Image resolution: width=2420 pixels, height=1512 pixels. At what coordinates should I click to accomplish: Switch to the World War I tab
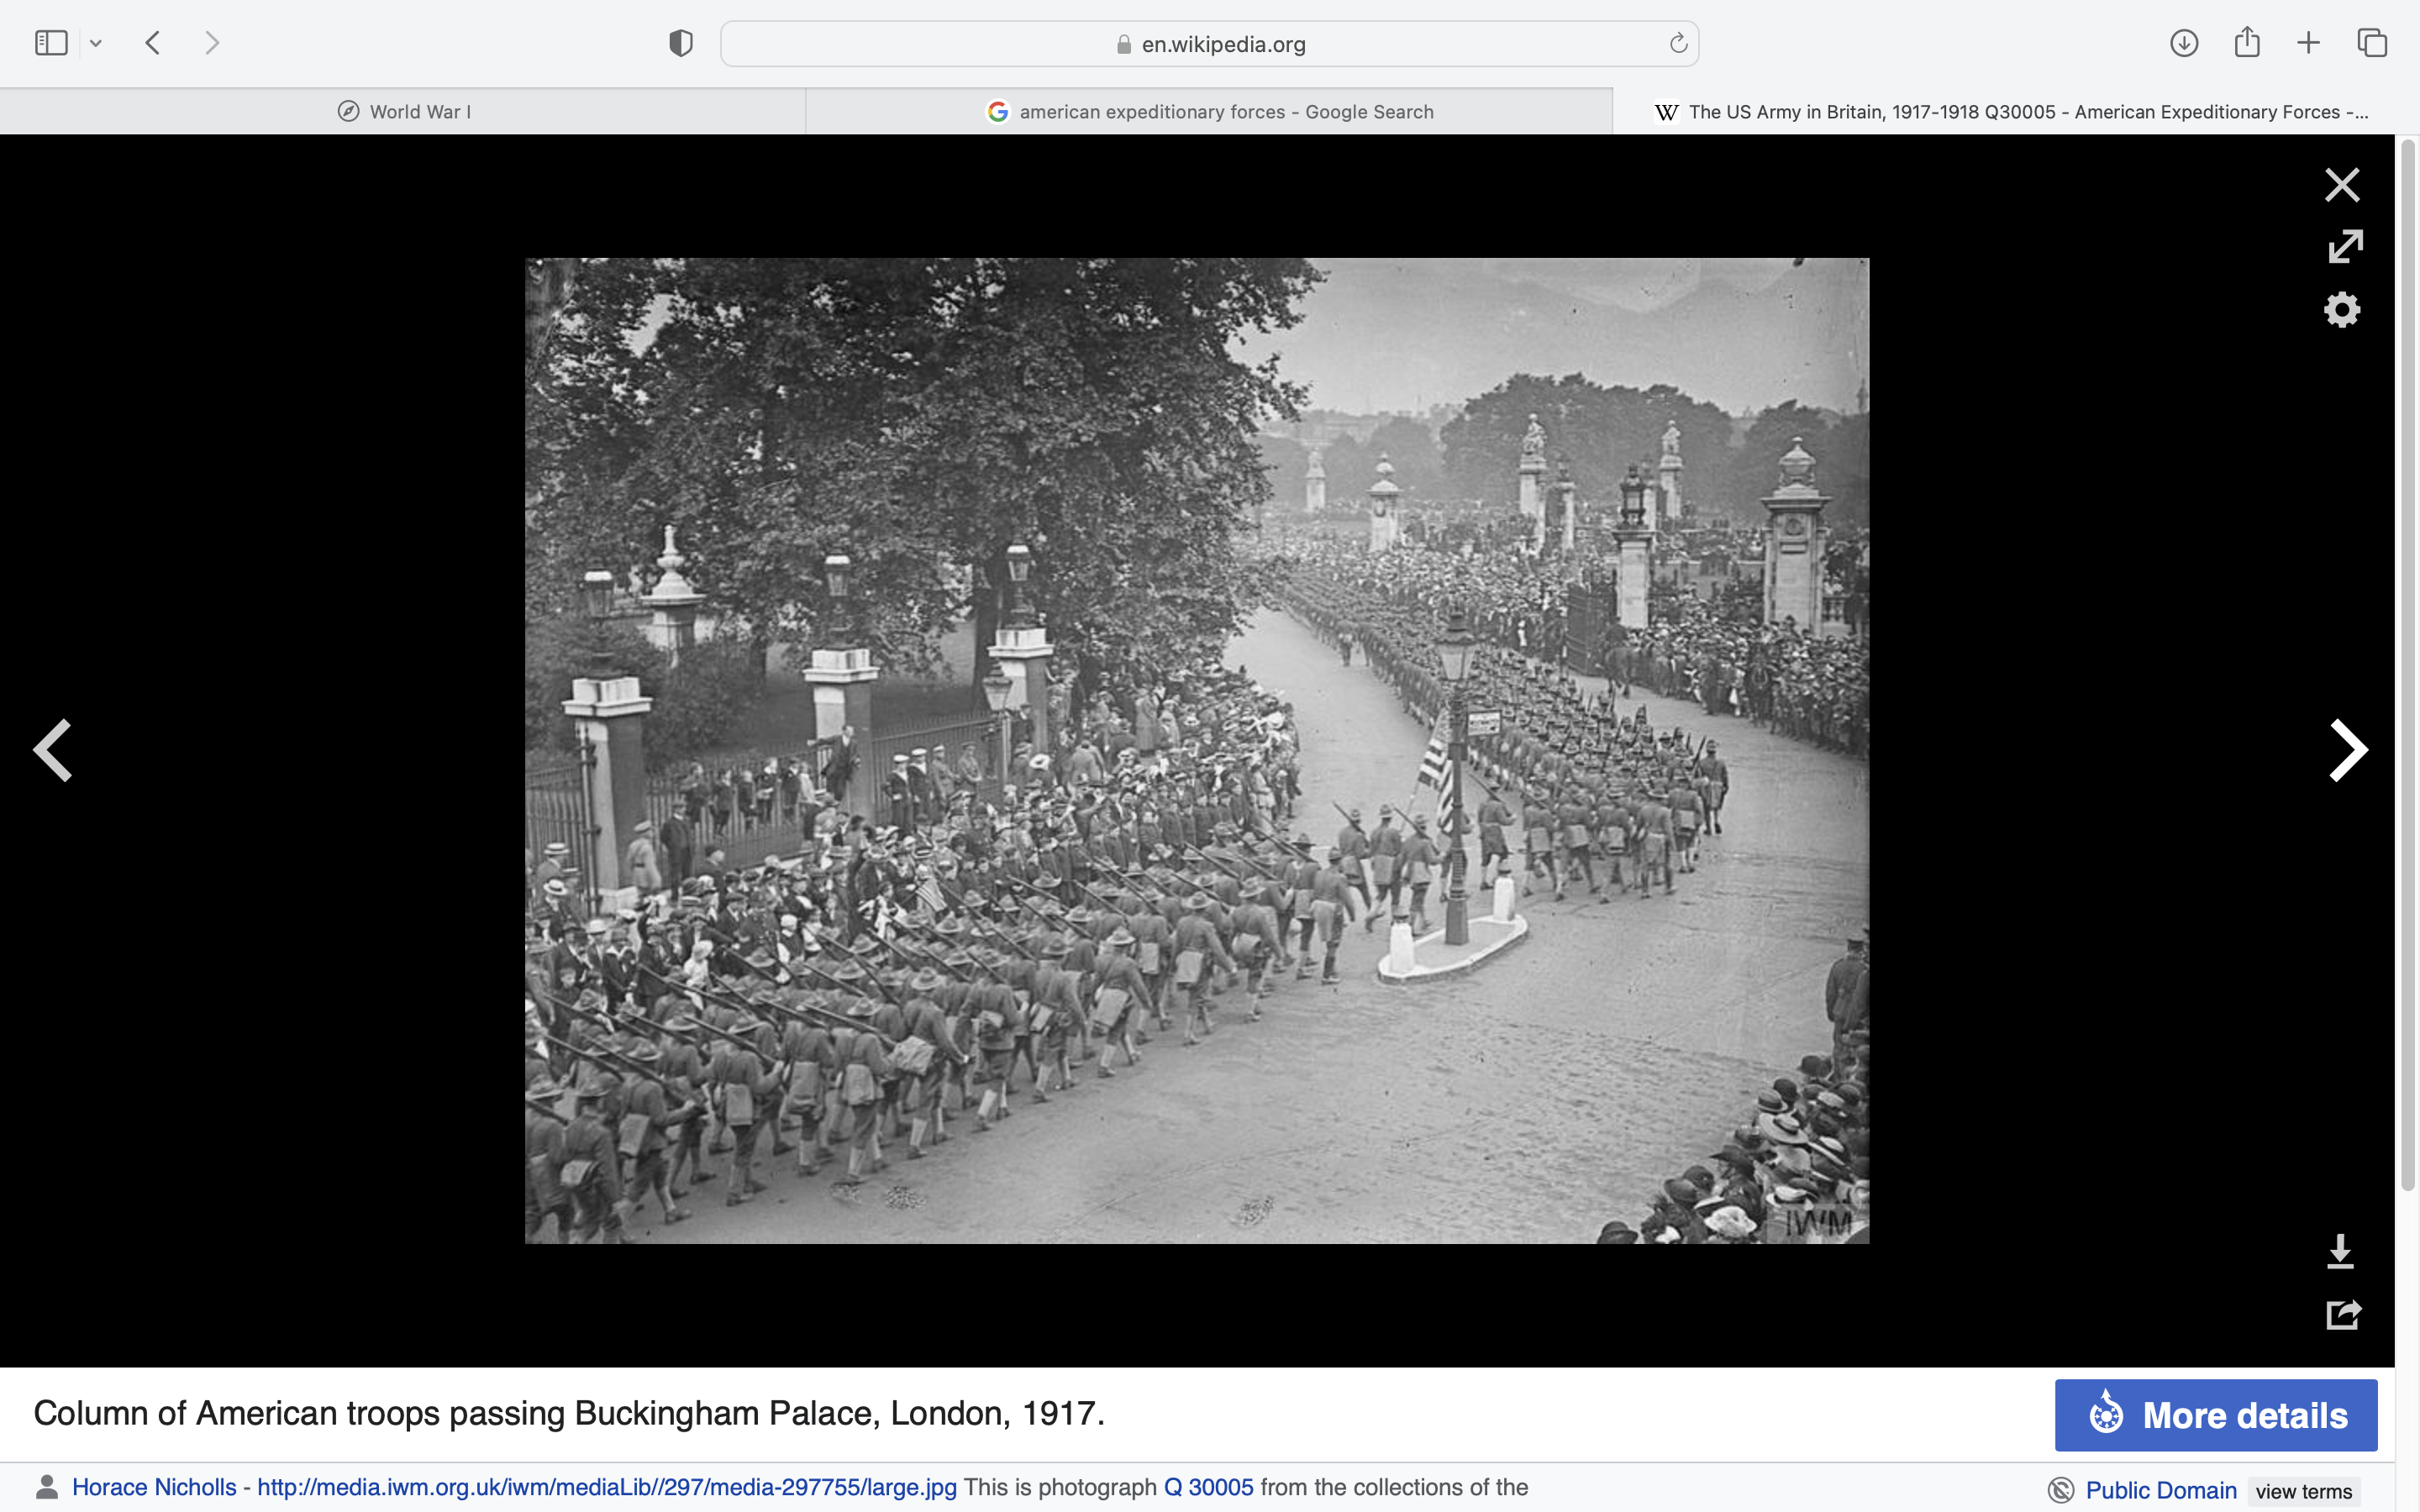(x=404, y=112)
